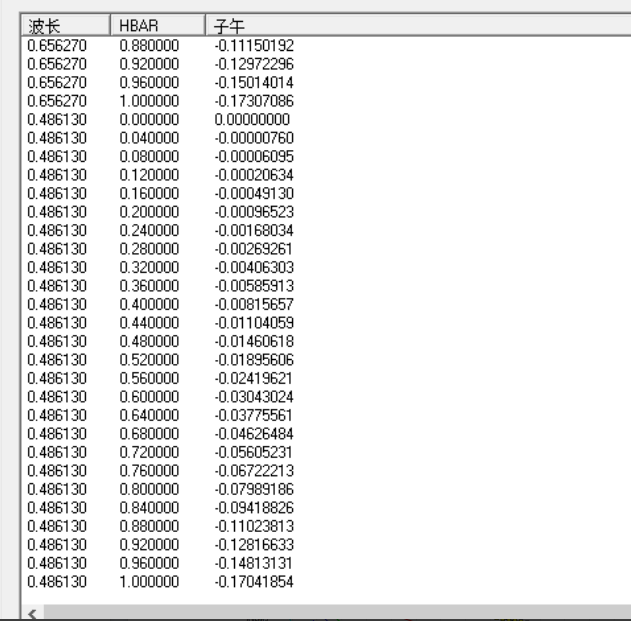631x621 pixels.
Task: Select the value -0.06722213
Action: click(254, 471)
